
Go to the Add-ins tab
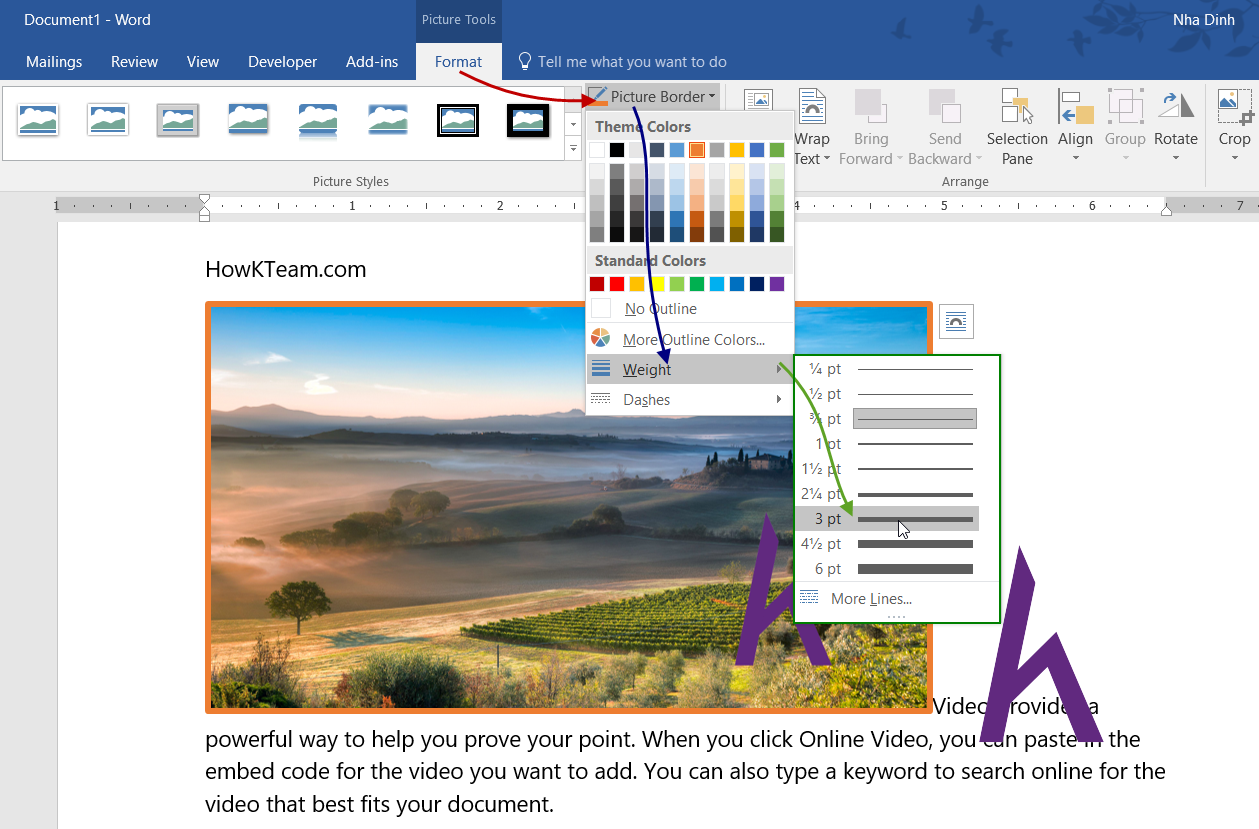click(x=372, y=62)
